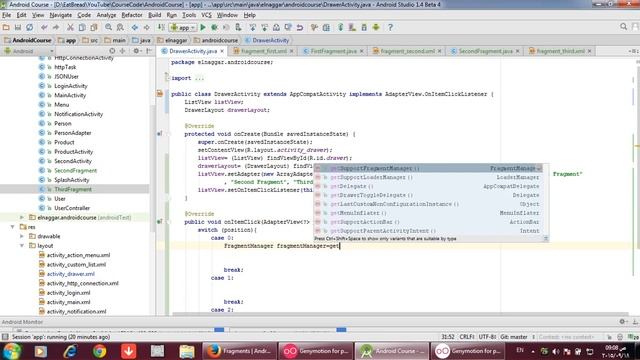
Task: Choose getMenuInflater() completion suggestion
Action: [427, 213]
